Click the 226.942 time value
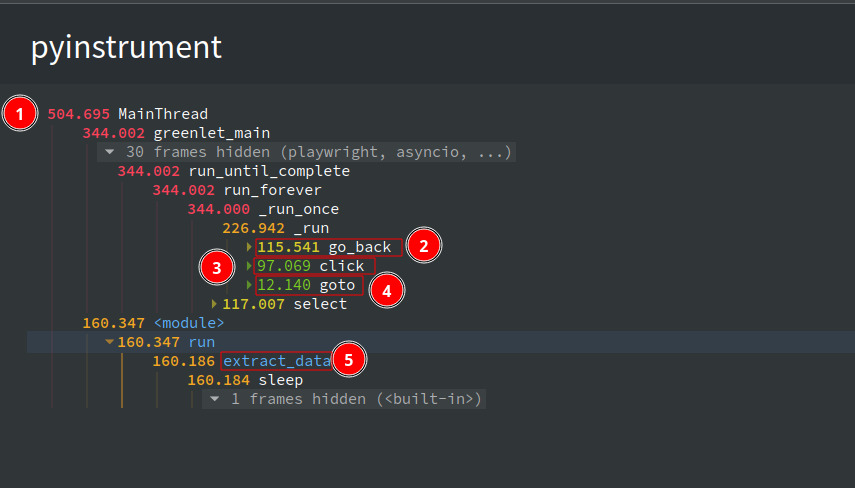 coord(254,228)
